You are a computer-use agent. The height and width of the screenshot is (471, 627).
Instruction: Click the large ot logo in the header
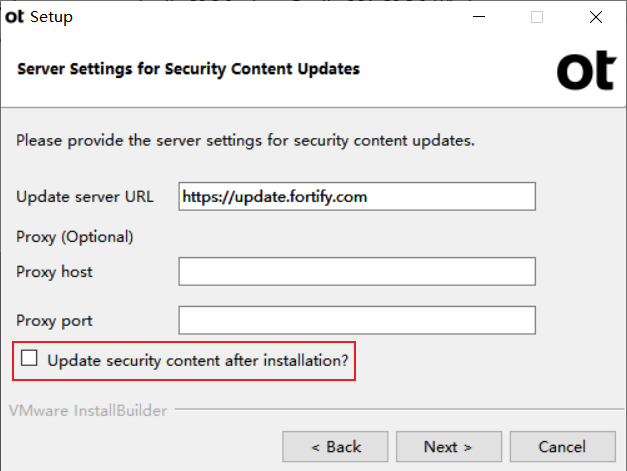(586, 70)
